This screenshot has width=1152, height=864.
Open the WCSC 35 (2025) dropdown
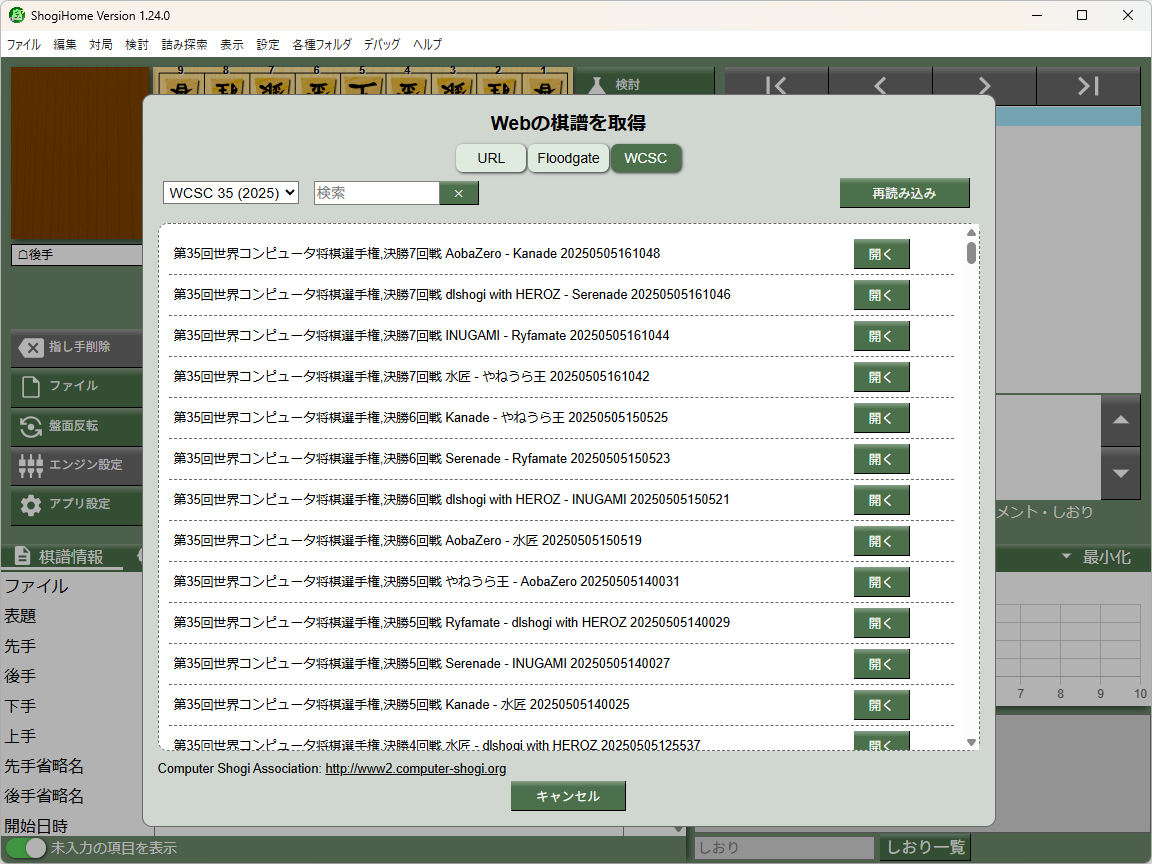point(231,192)
